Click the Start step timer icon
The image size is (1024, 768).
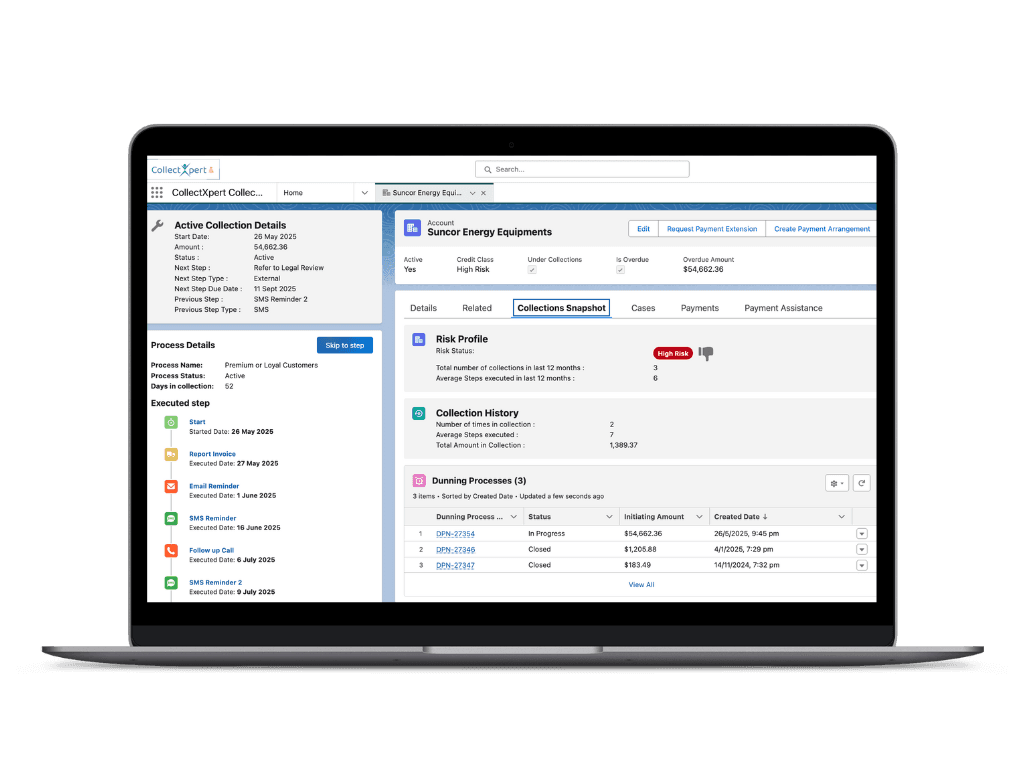click(x=171, y=423)
